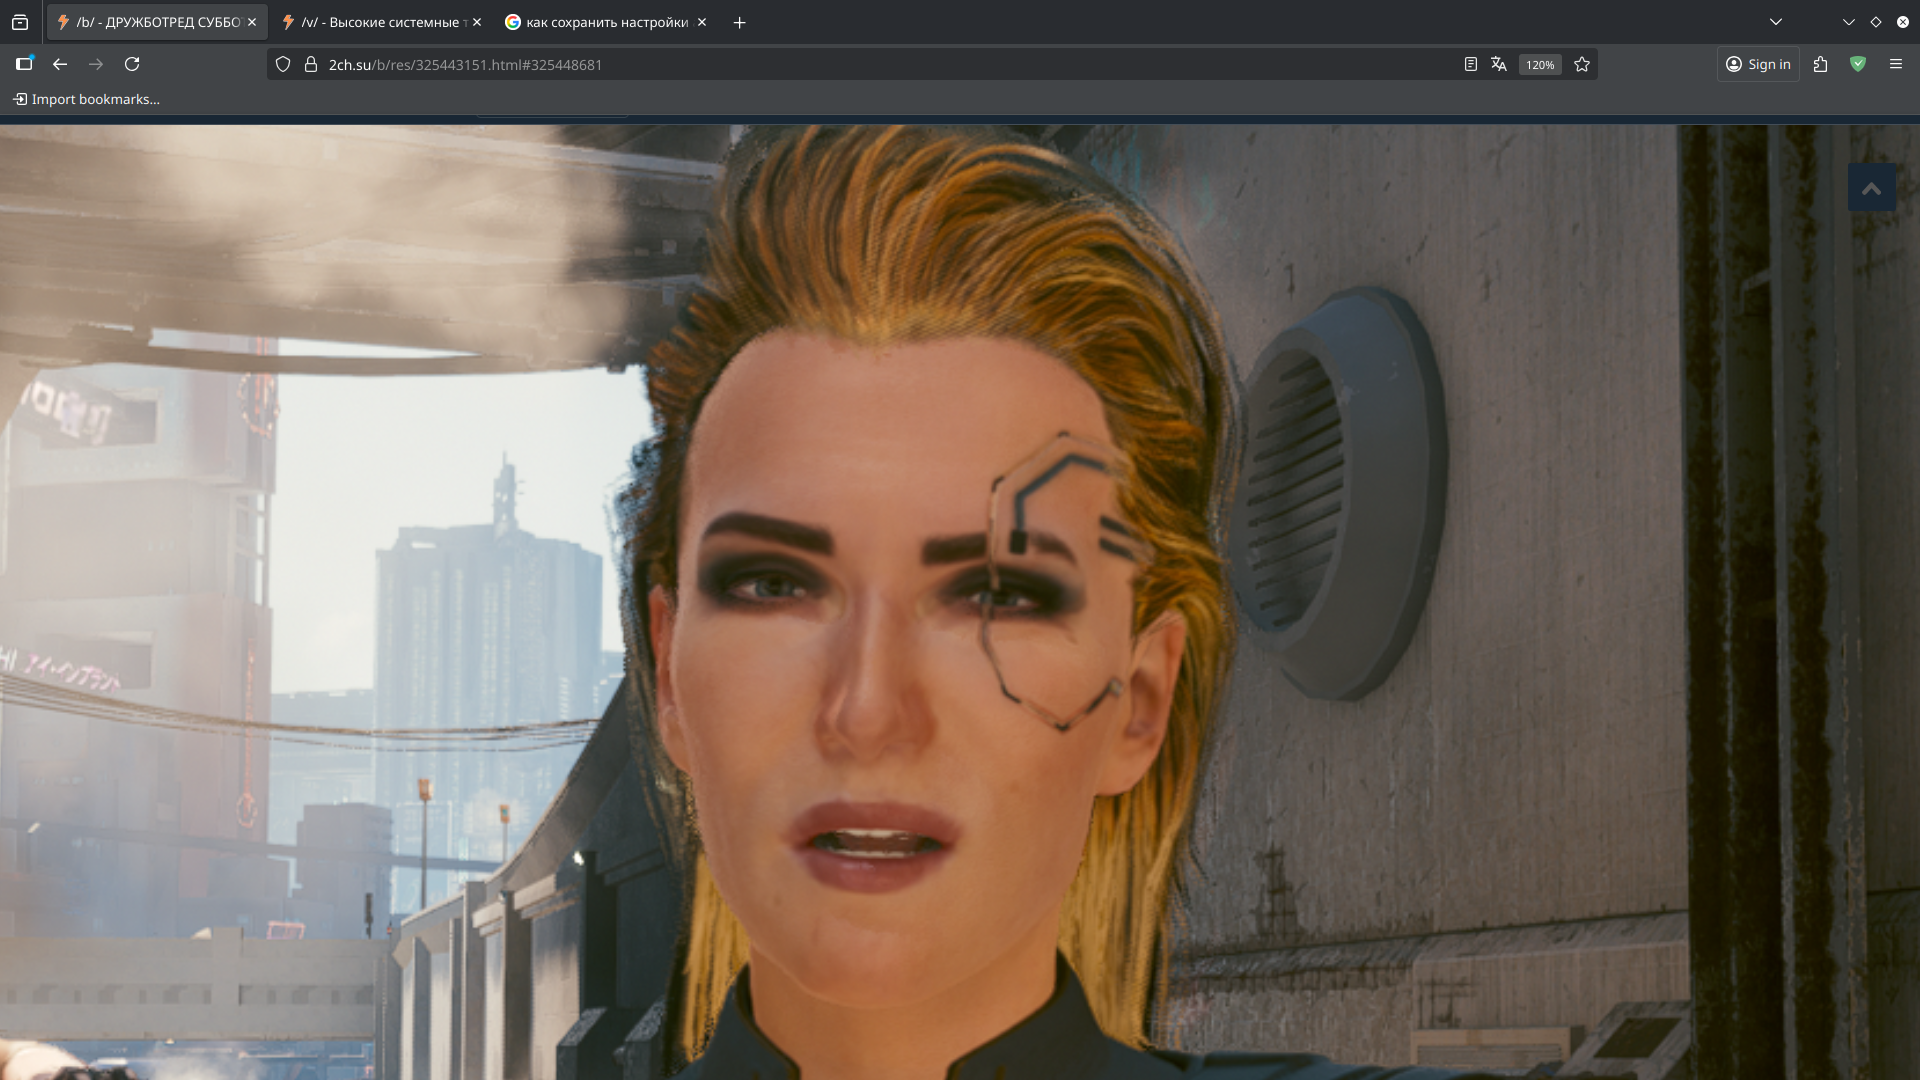Reload the current page
Viewport: 1920px width, 1080px height.
132,64
